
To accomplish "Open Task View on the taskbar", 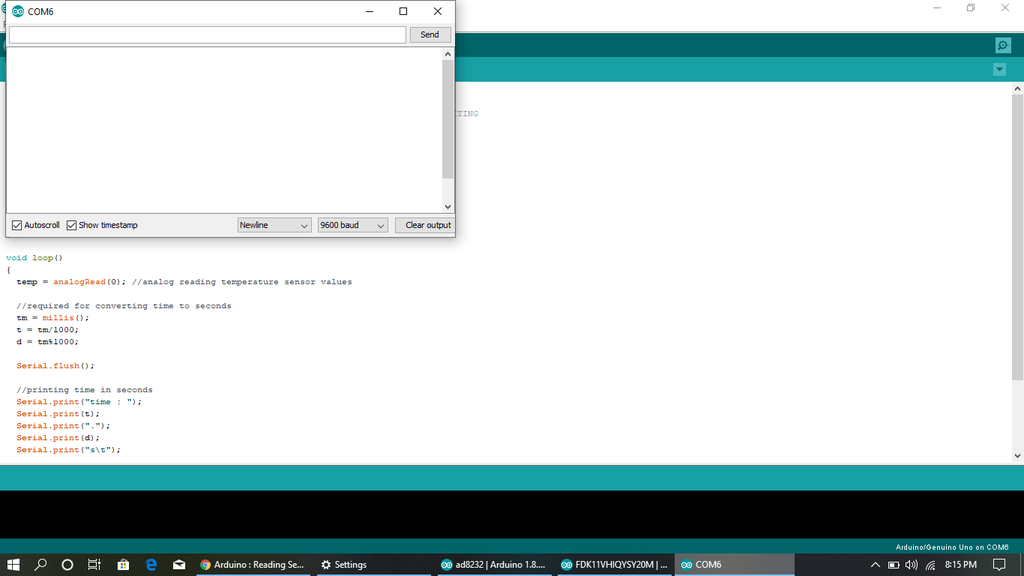I will [93, 564].
